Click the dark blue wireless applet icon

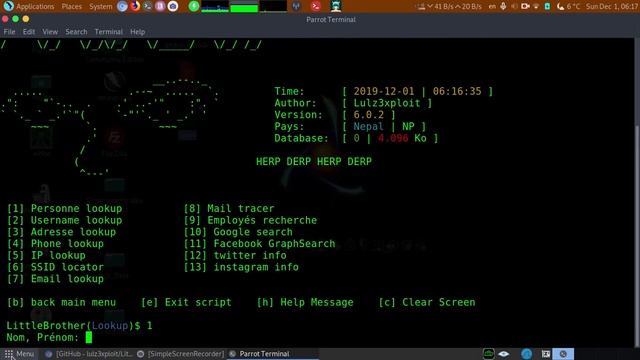pyautogui.click(x=296, y=6)
